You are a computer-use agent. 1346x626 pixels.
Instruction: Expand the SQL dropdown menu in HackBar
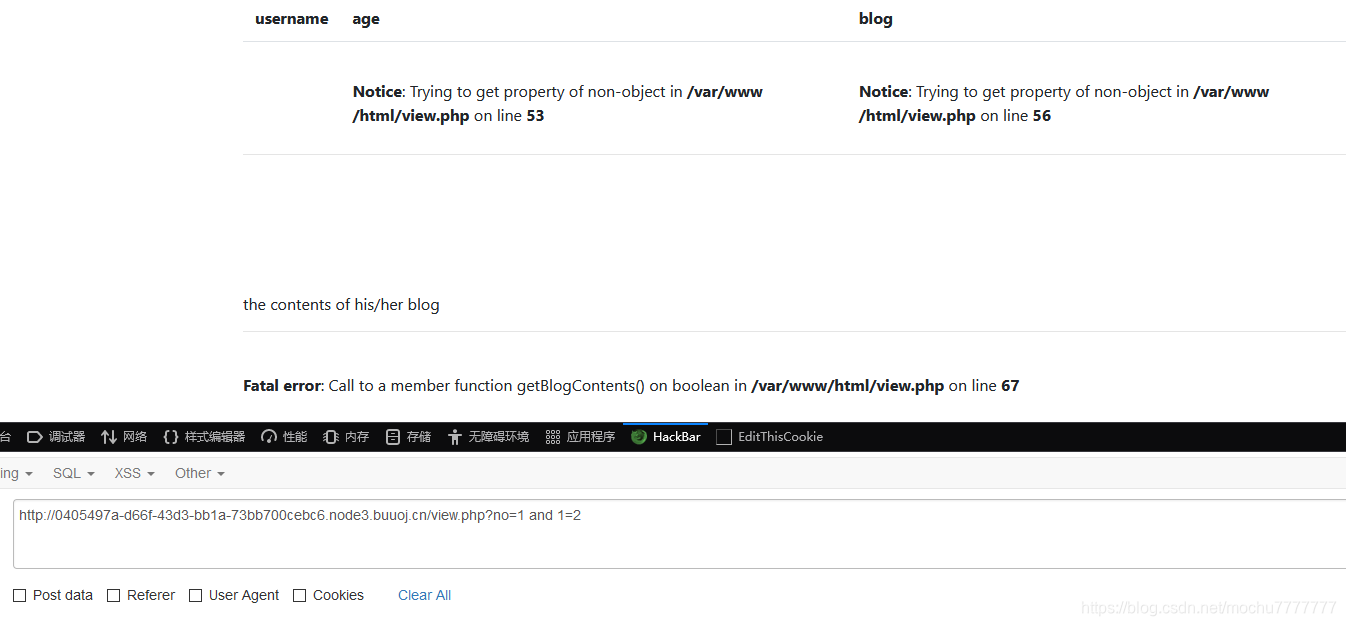(x=74, y=473)
